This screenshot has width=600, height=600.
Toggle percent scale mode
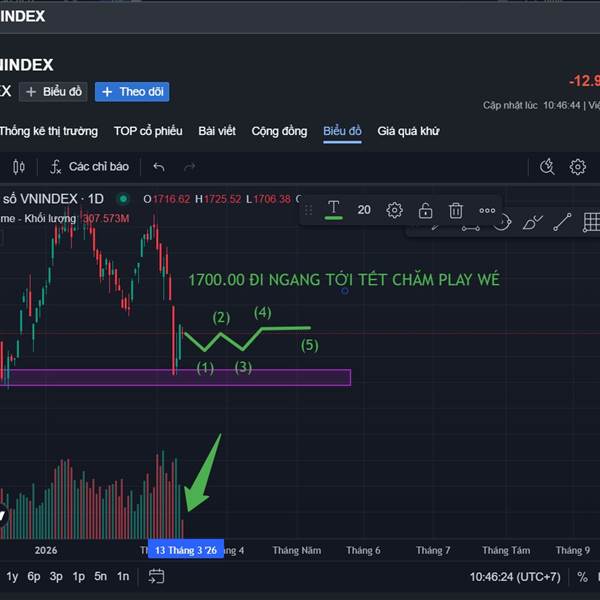click(x=582, y=577)
